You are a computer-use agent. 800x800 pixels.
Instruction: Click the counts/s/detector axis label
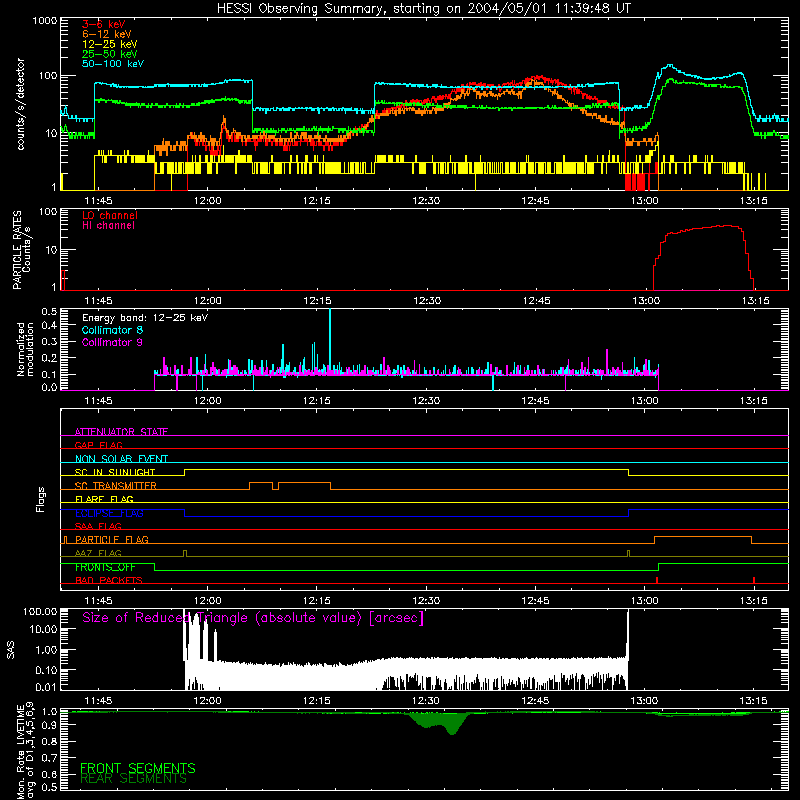pyautogui.click(x=21, y=104)
